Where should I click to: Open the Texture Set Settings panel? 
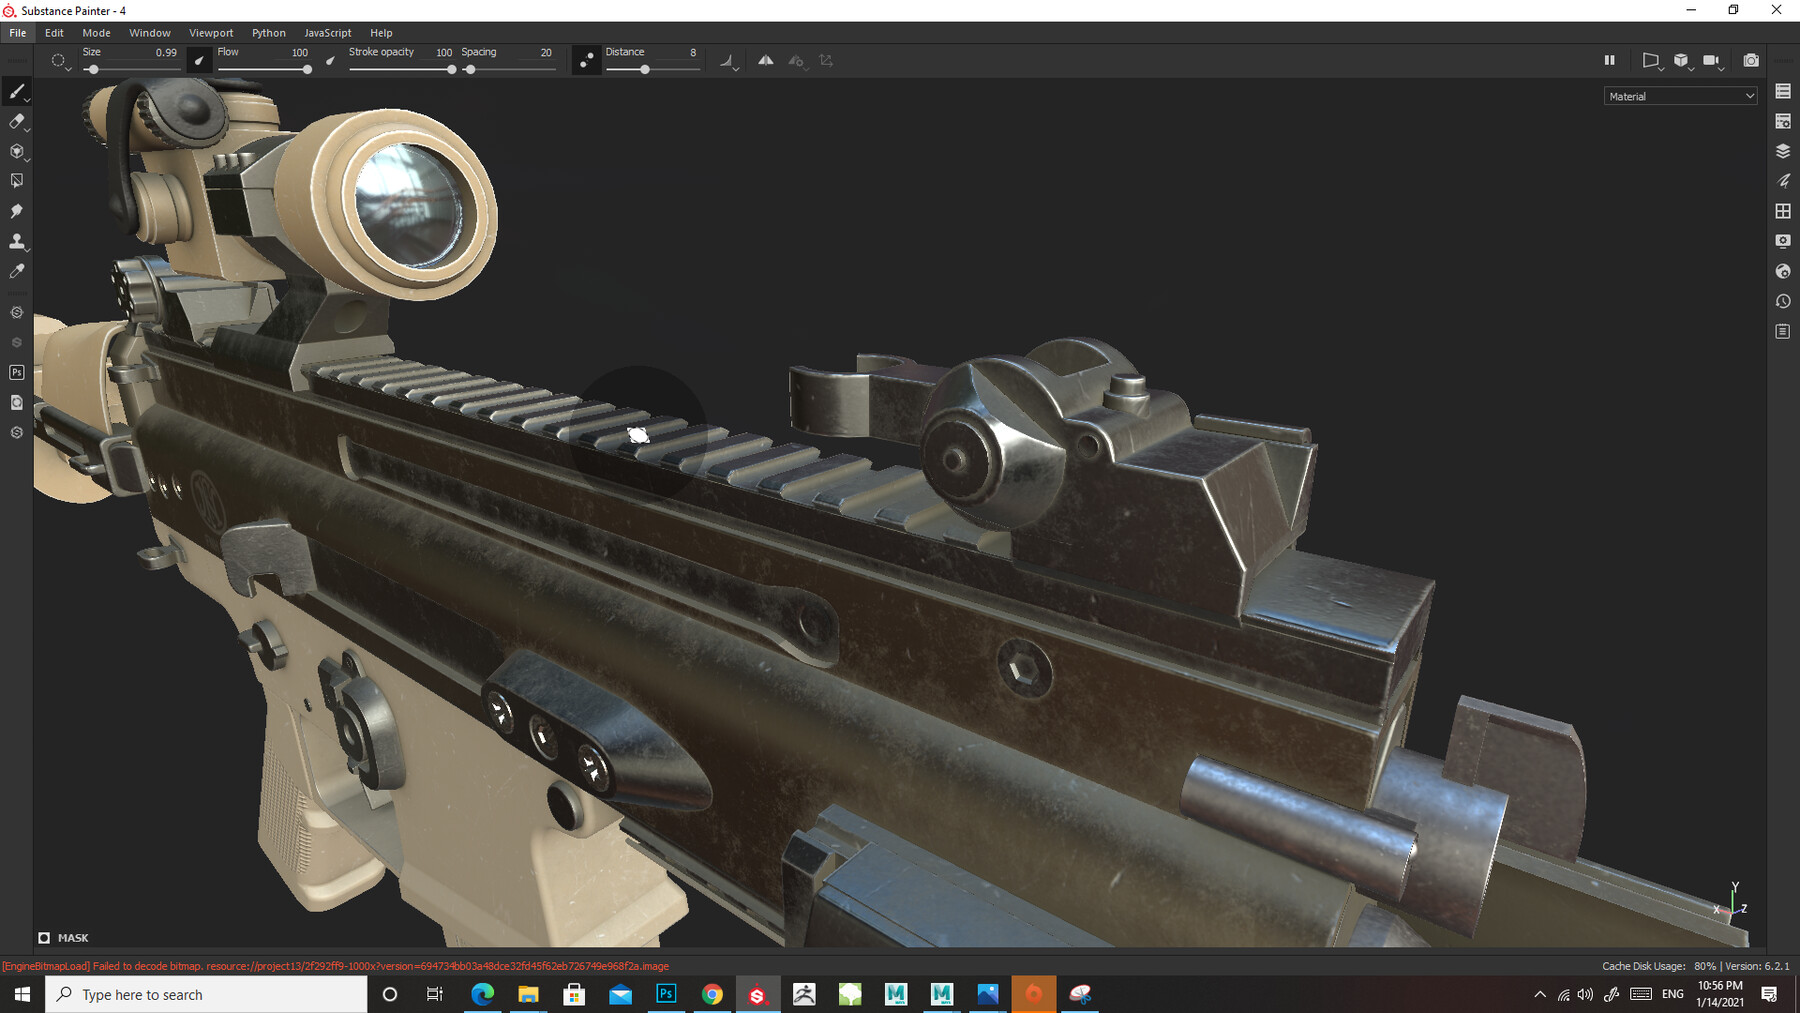[x=1783, y=121]
